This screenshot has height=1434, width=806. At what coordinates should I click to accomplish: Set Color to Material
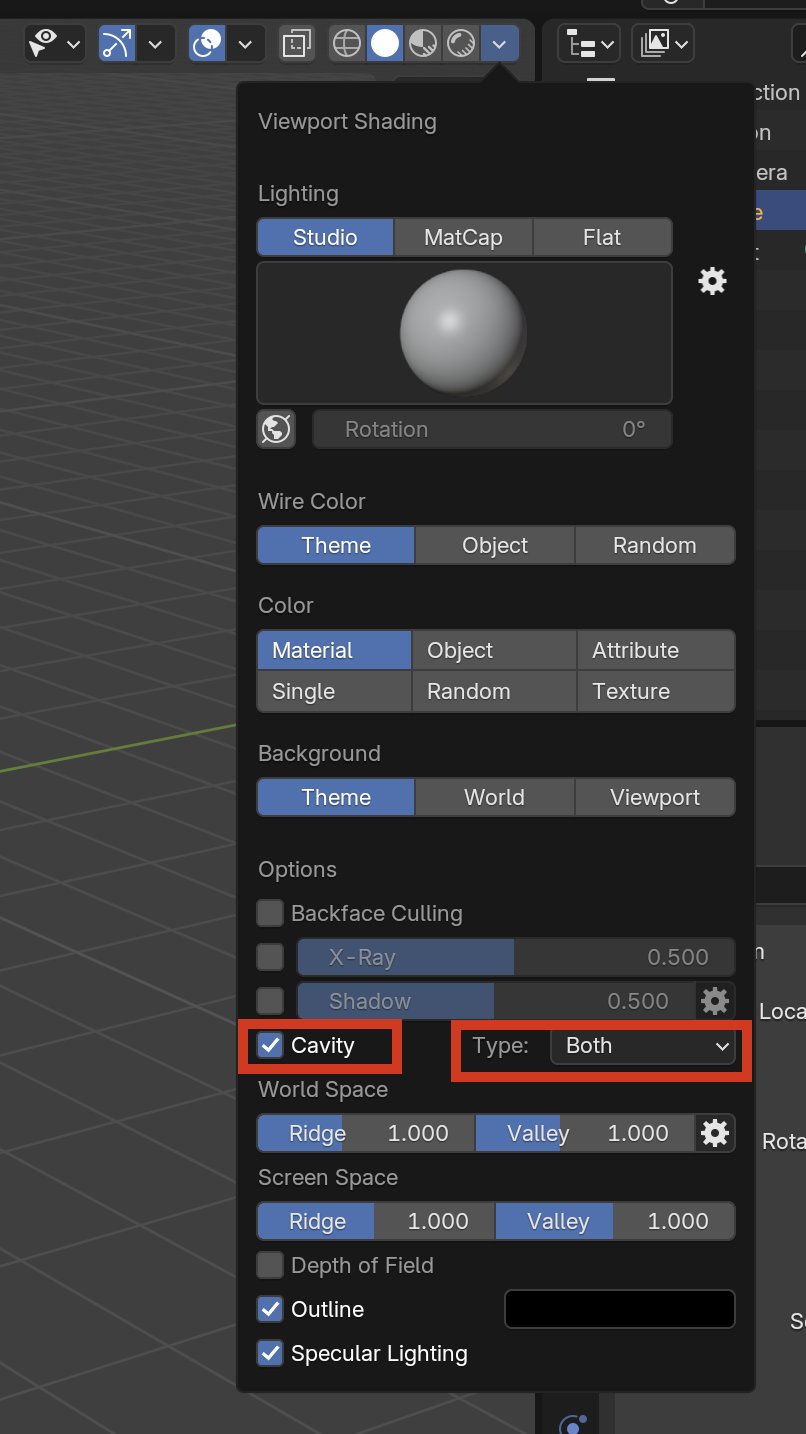pyautogui.click(x=334, y=650)
